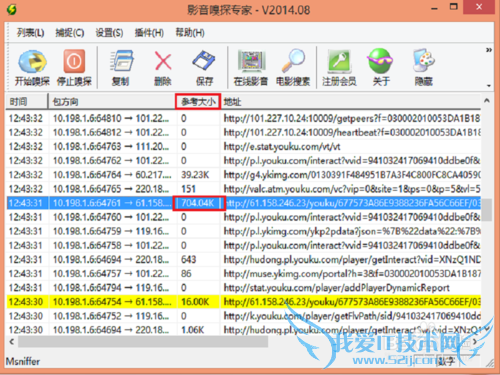Select row with size 39.23K

coord(243,175)
